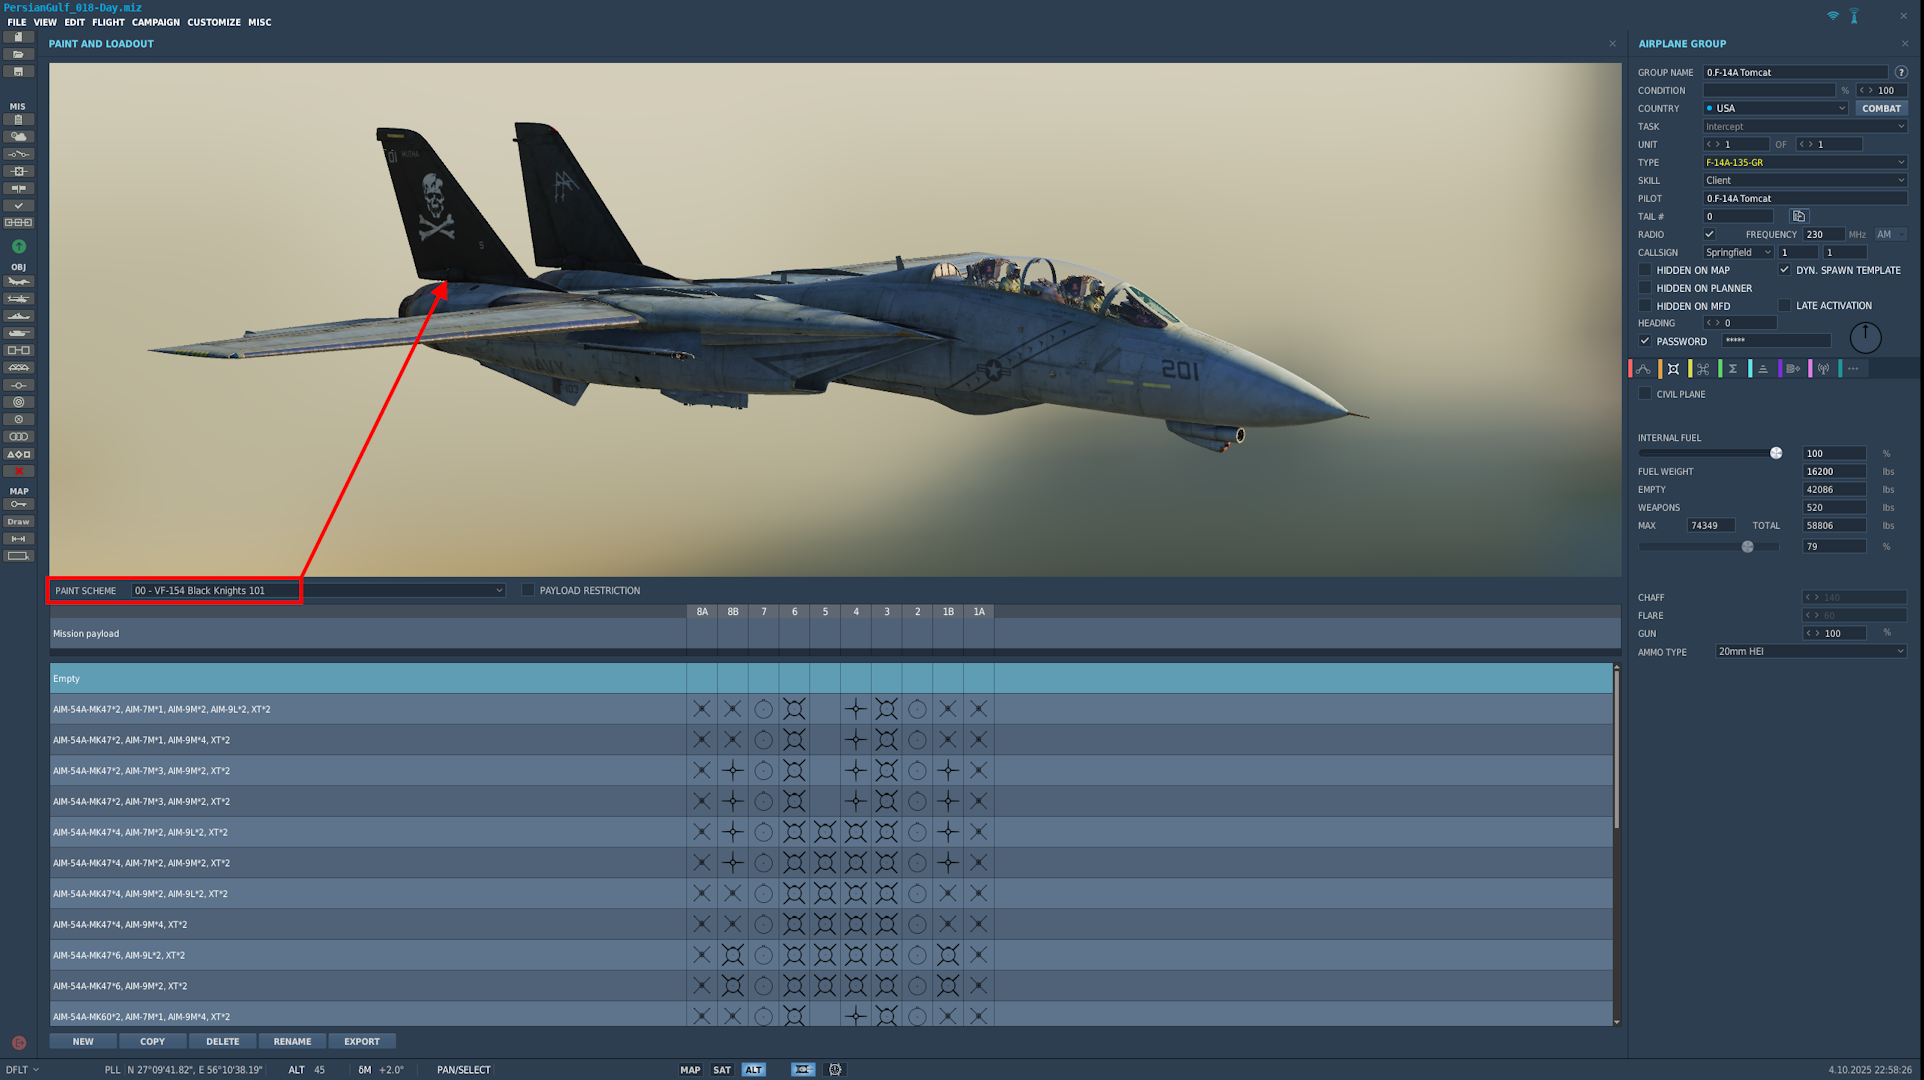The image size is (1924, 1080).
Task: Open the radio antenna settings tab
Action: pos(1823,369)
